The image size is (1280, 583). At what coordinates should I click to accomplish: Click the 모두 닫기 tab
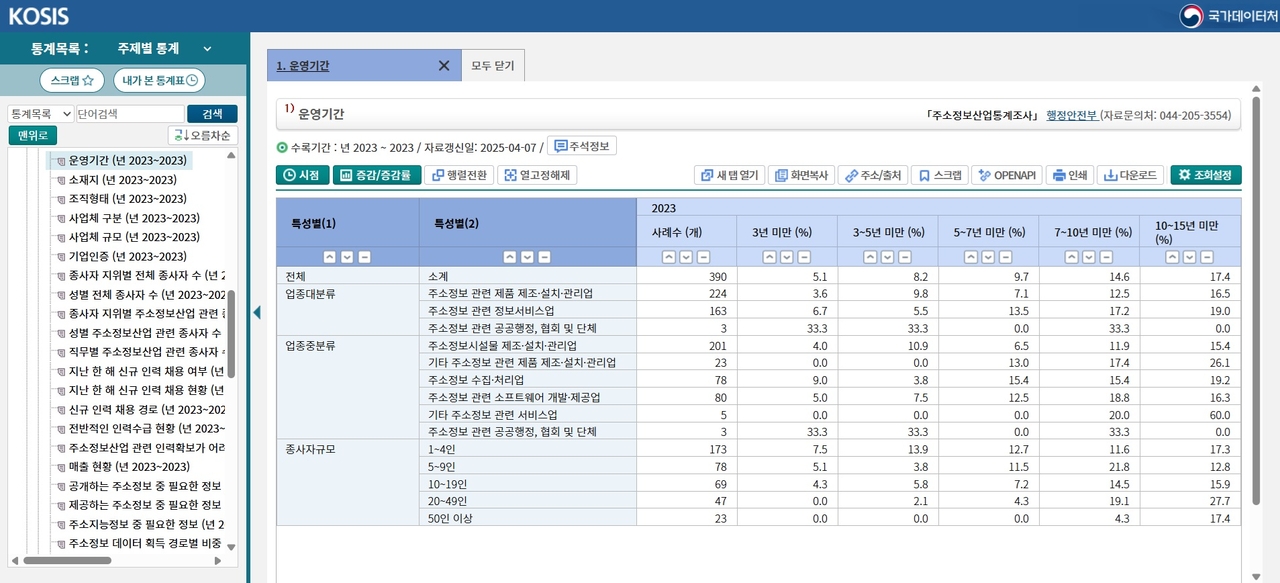click(492, 66)
